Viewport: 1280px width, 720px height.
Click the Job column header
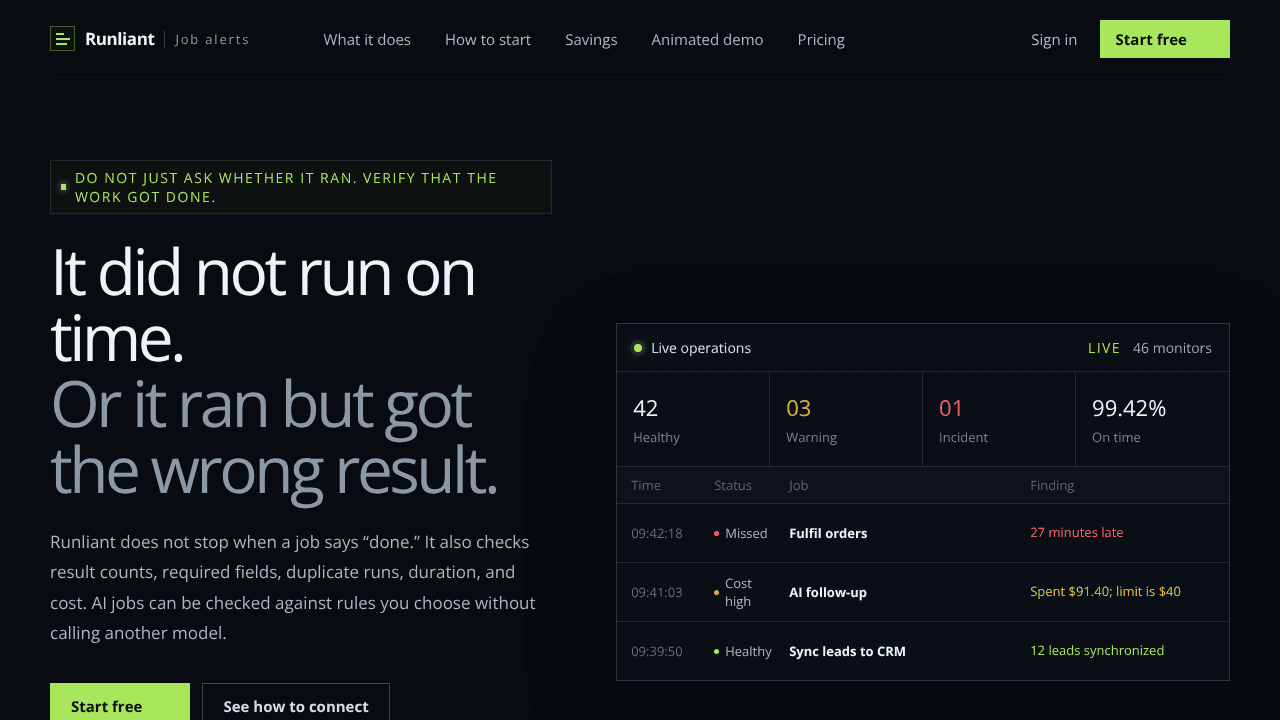coord(798,485)
